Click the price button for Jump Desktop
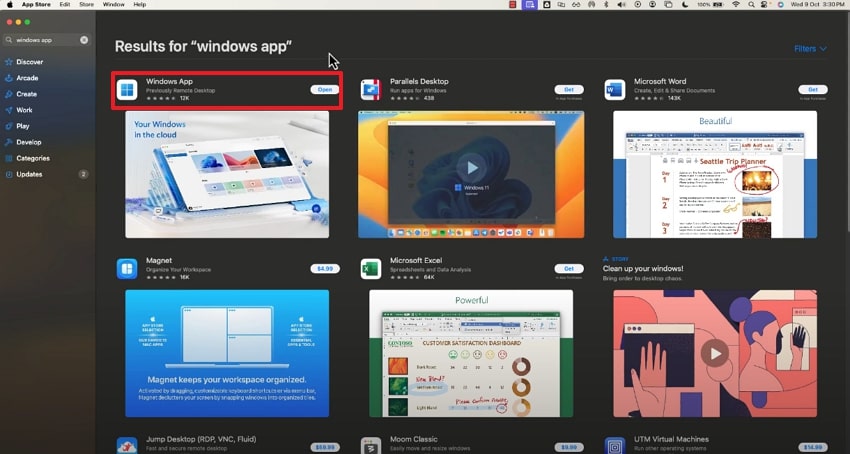The height and width of the screenshot is (454, 850). coord(325,447)
